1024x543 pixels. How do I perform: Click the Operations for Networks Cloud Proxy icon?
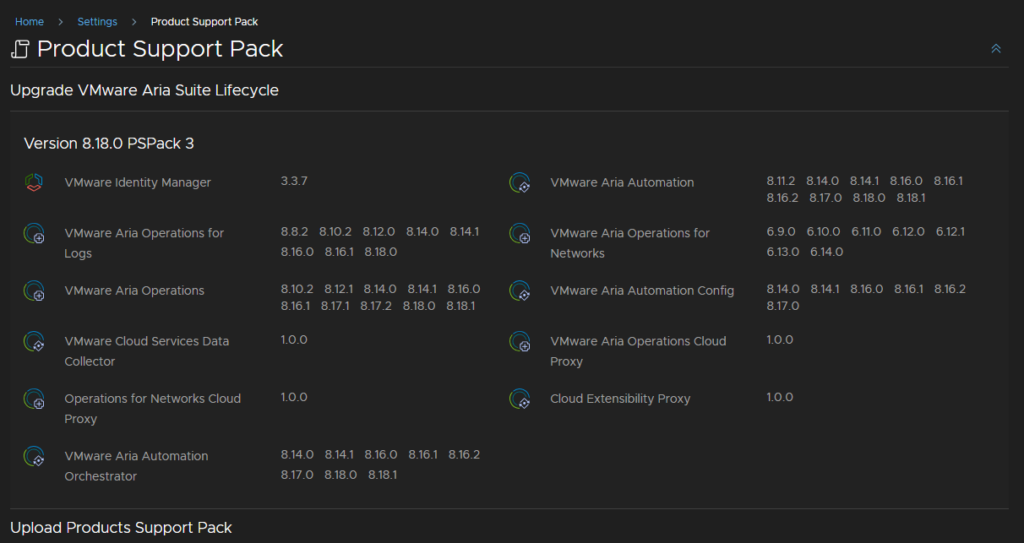tap(34, 399)
